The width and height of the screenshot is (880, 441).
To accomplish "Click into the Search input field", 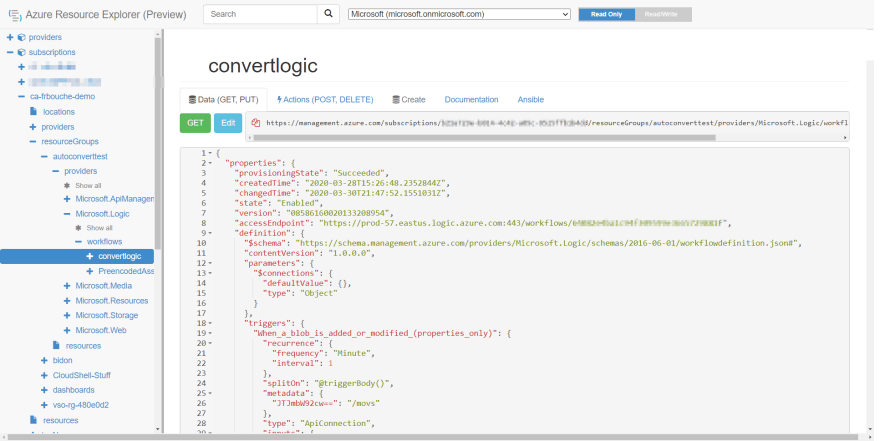I will coord(260,14).
